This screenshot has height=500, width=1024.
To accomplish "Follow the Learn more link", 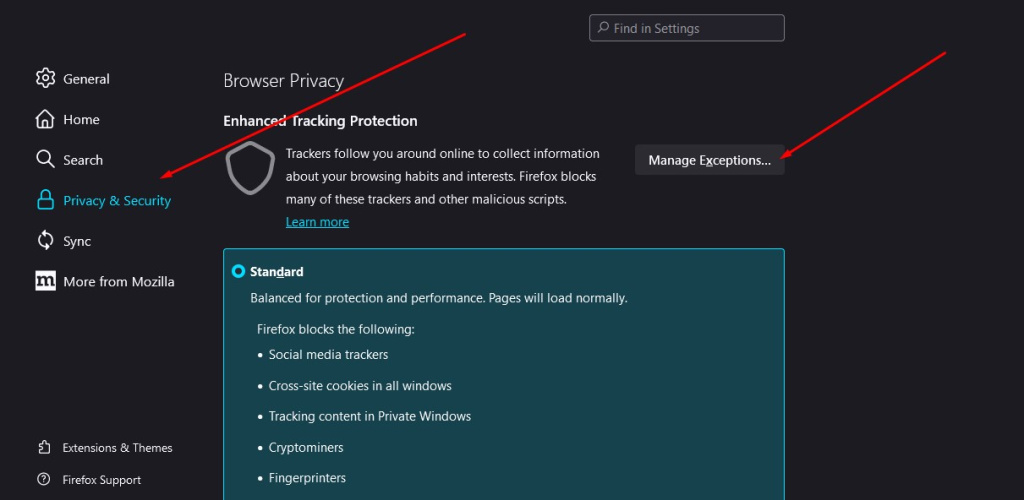I will (x=317, y=222).
